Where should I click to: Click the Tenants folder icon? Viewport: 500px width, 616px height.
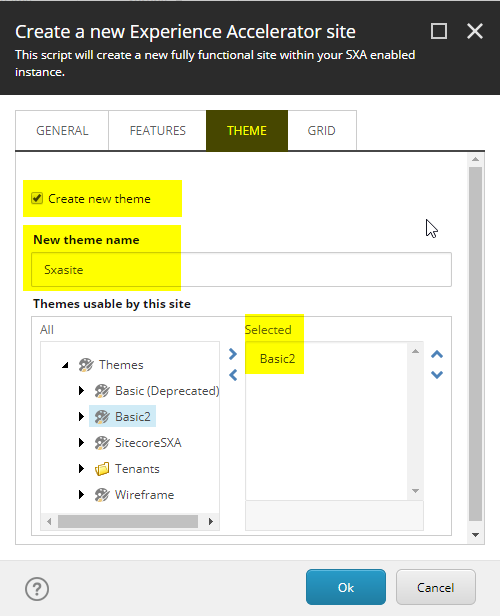(x=102, y=469)
